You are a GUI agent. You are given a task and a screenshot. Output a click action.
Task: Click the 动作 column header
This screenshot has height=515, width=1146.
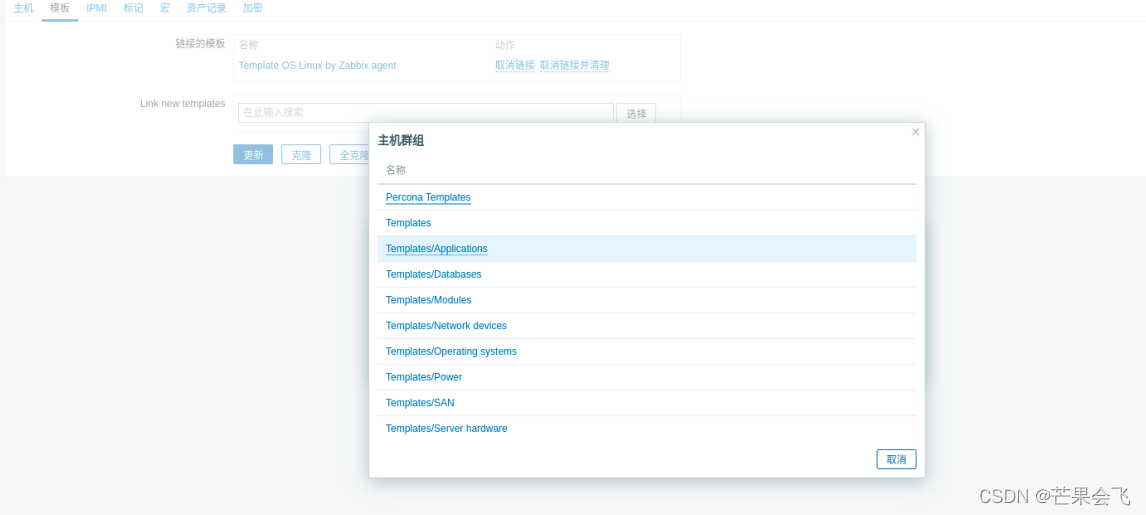[505, 45]
